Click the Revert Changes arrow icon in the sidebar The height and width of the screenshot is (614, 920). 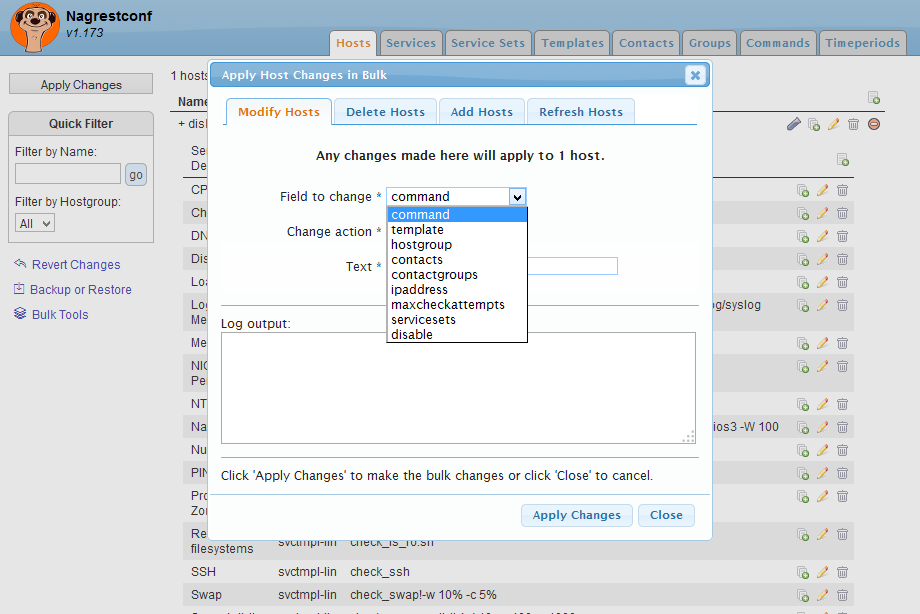tap(20, 264)
